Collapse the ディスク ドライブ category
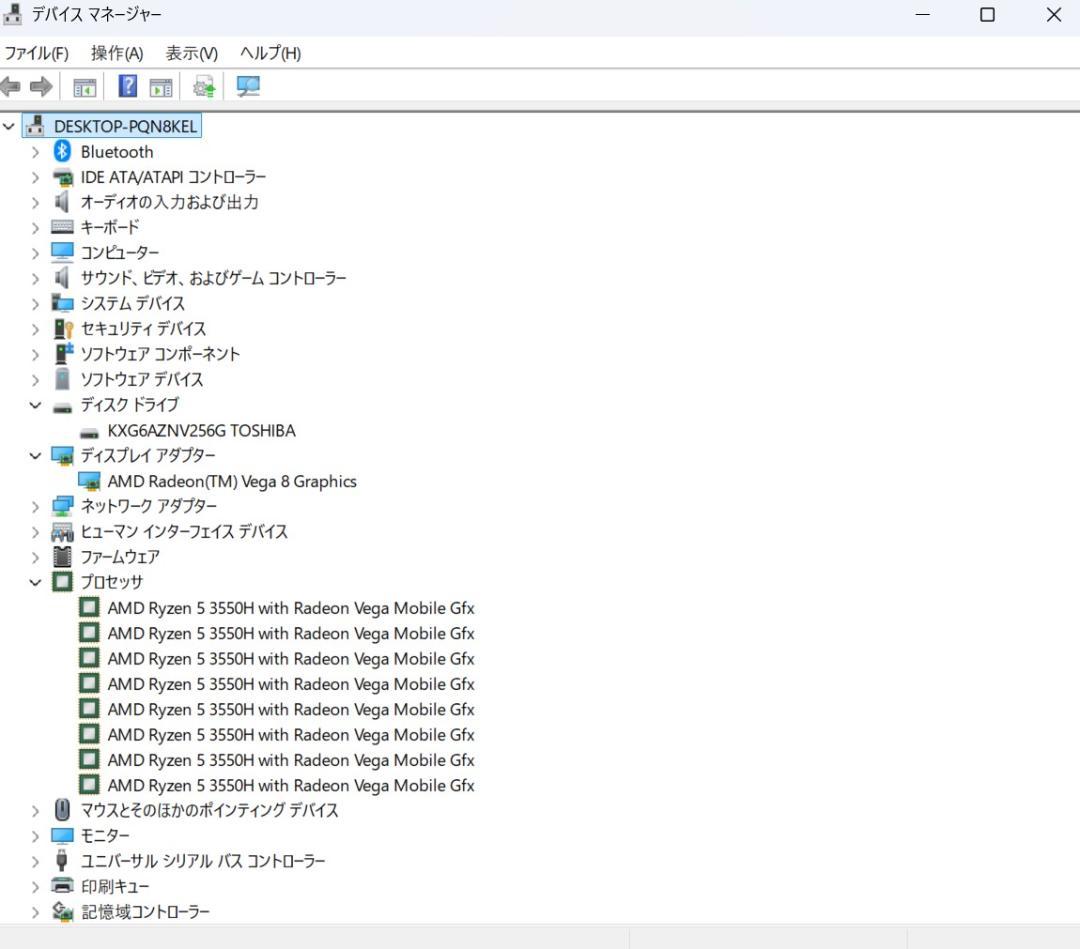This screenshot has height=949, width=1080. (x=35, y=405)
